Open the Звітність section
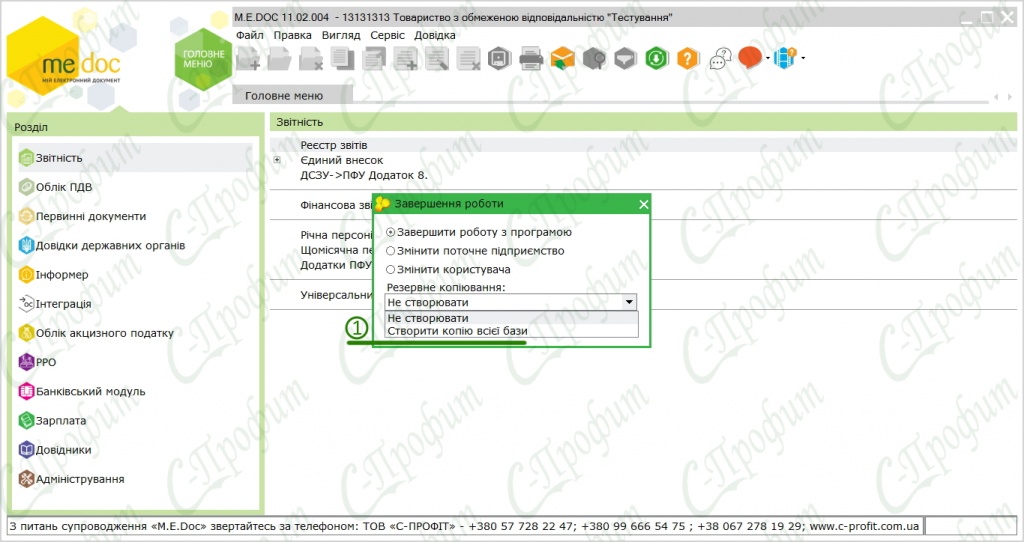Screen dimensions: 1024x542 pos(134,158)
